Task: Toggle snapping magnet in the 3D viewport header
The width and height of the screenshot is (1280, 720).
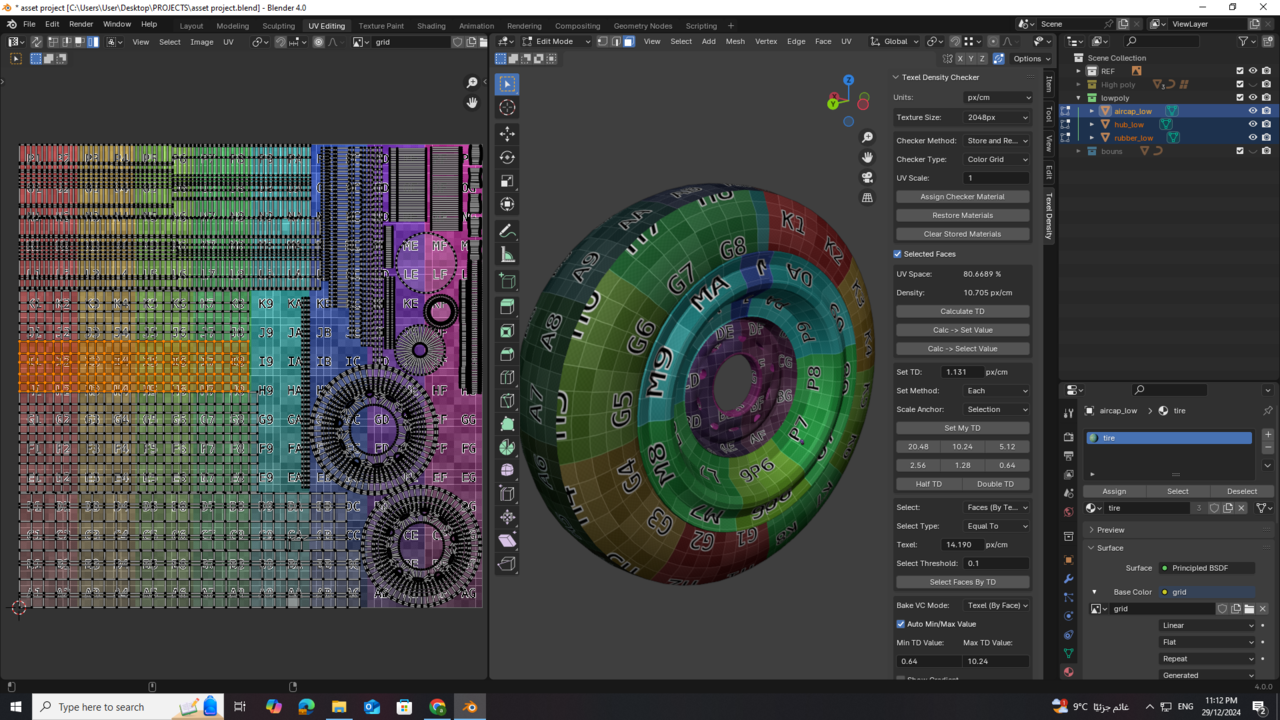Action: (957, 41)
